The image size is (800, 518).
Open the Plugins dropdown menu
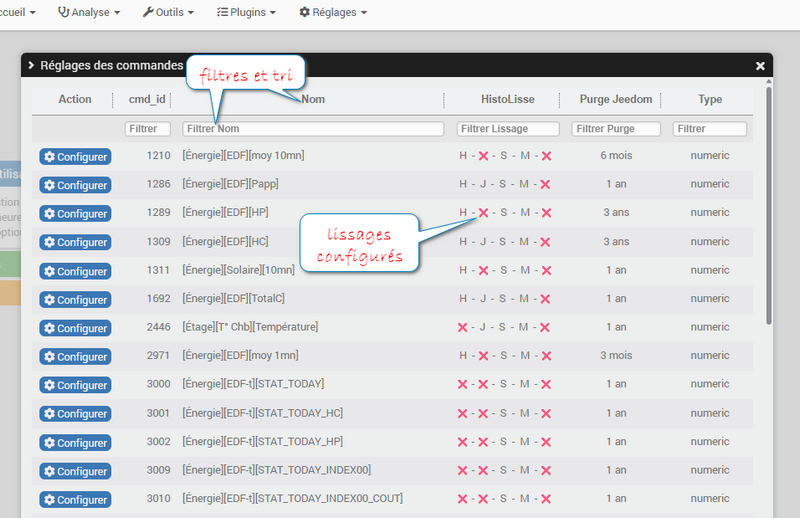[x=246, y=12]
